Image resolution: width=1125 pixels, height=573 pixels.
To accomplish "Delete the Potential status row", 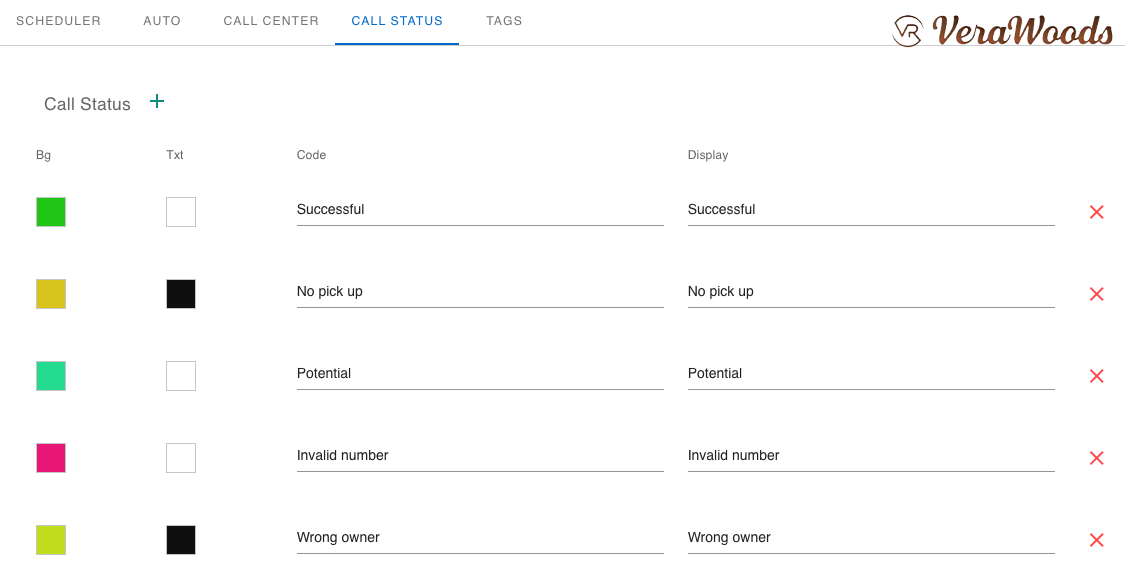I will click(1096, 376).
